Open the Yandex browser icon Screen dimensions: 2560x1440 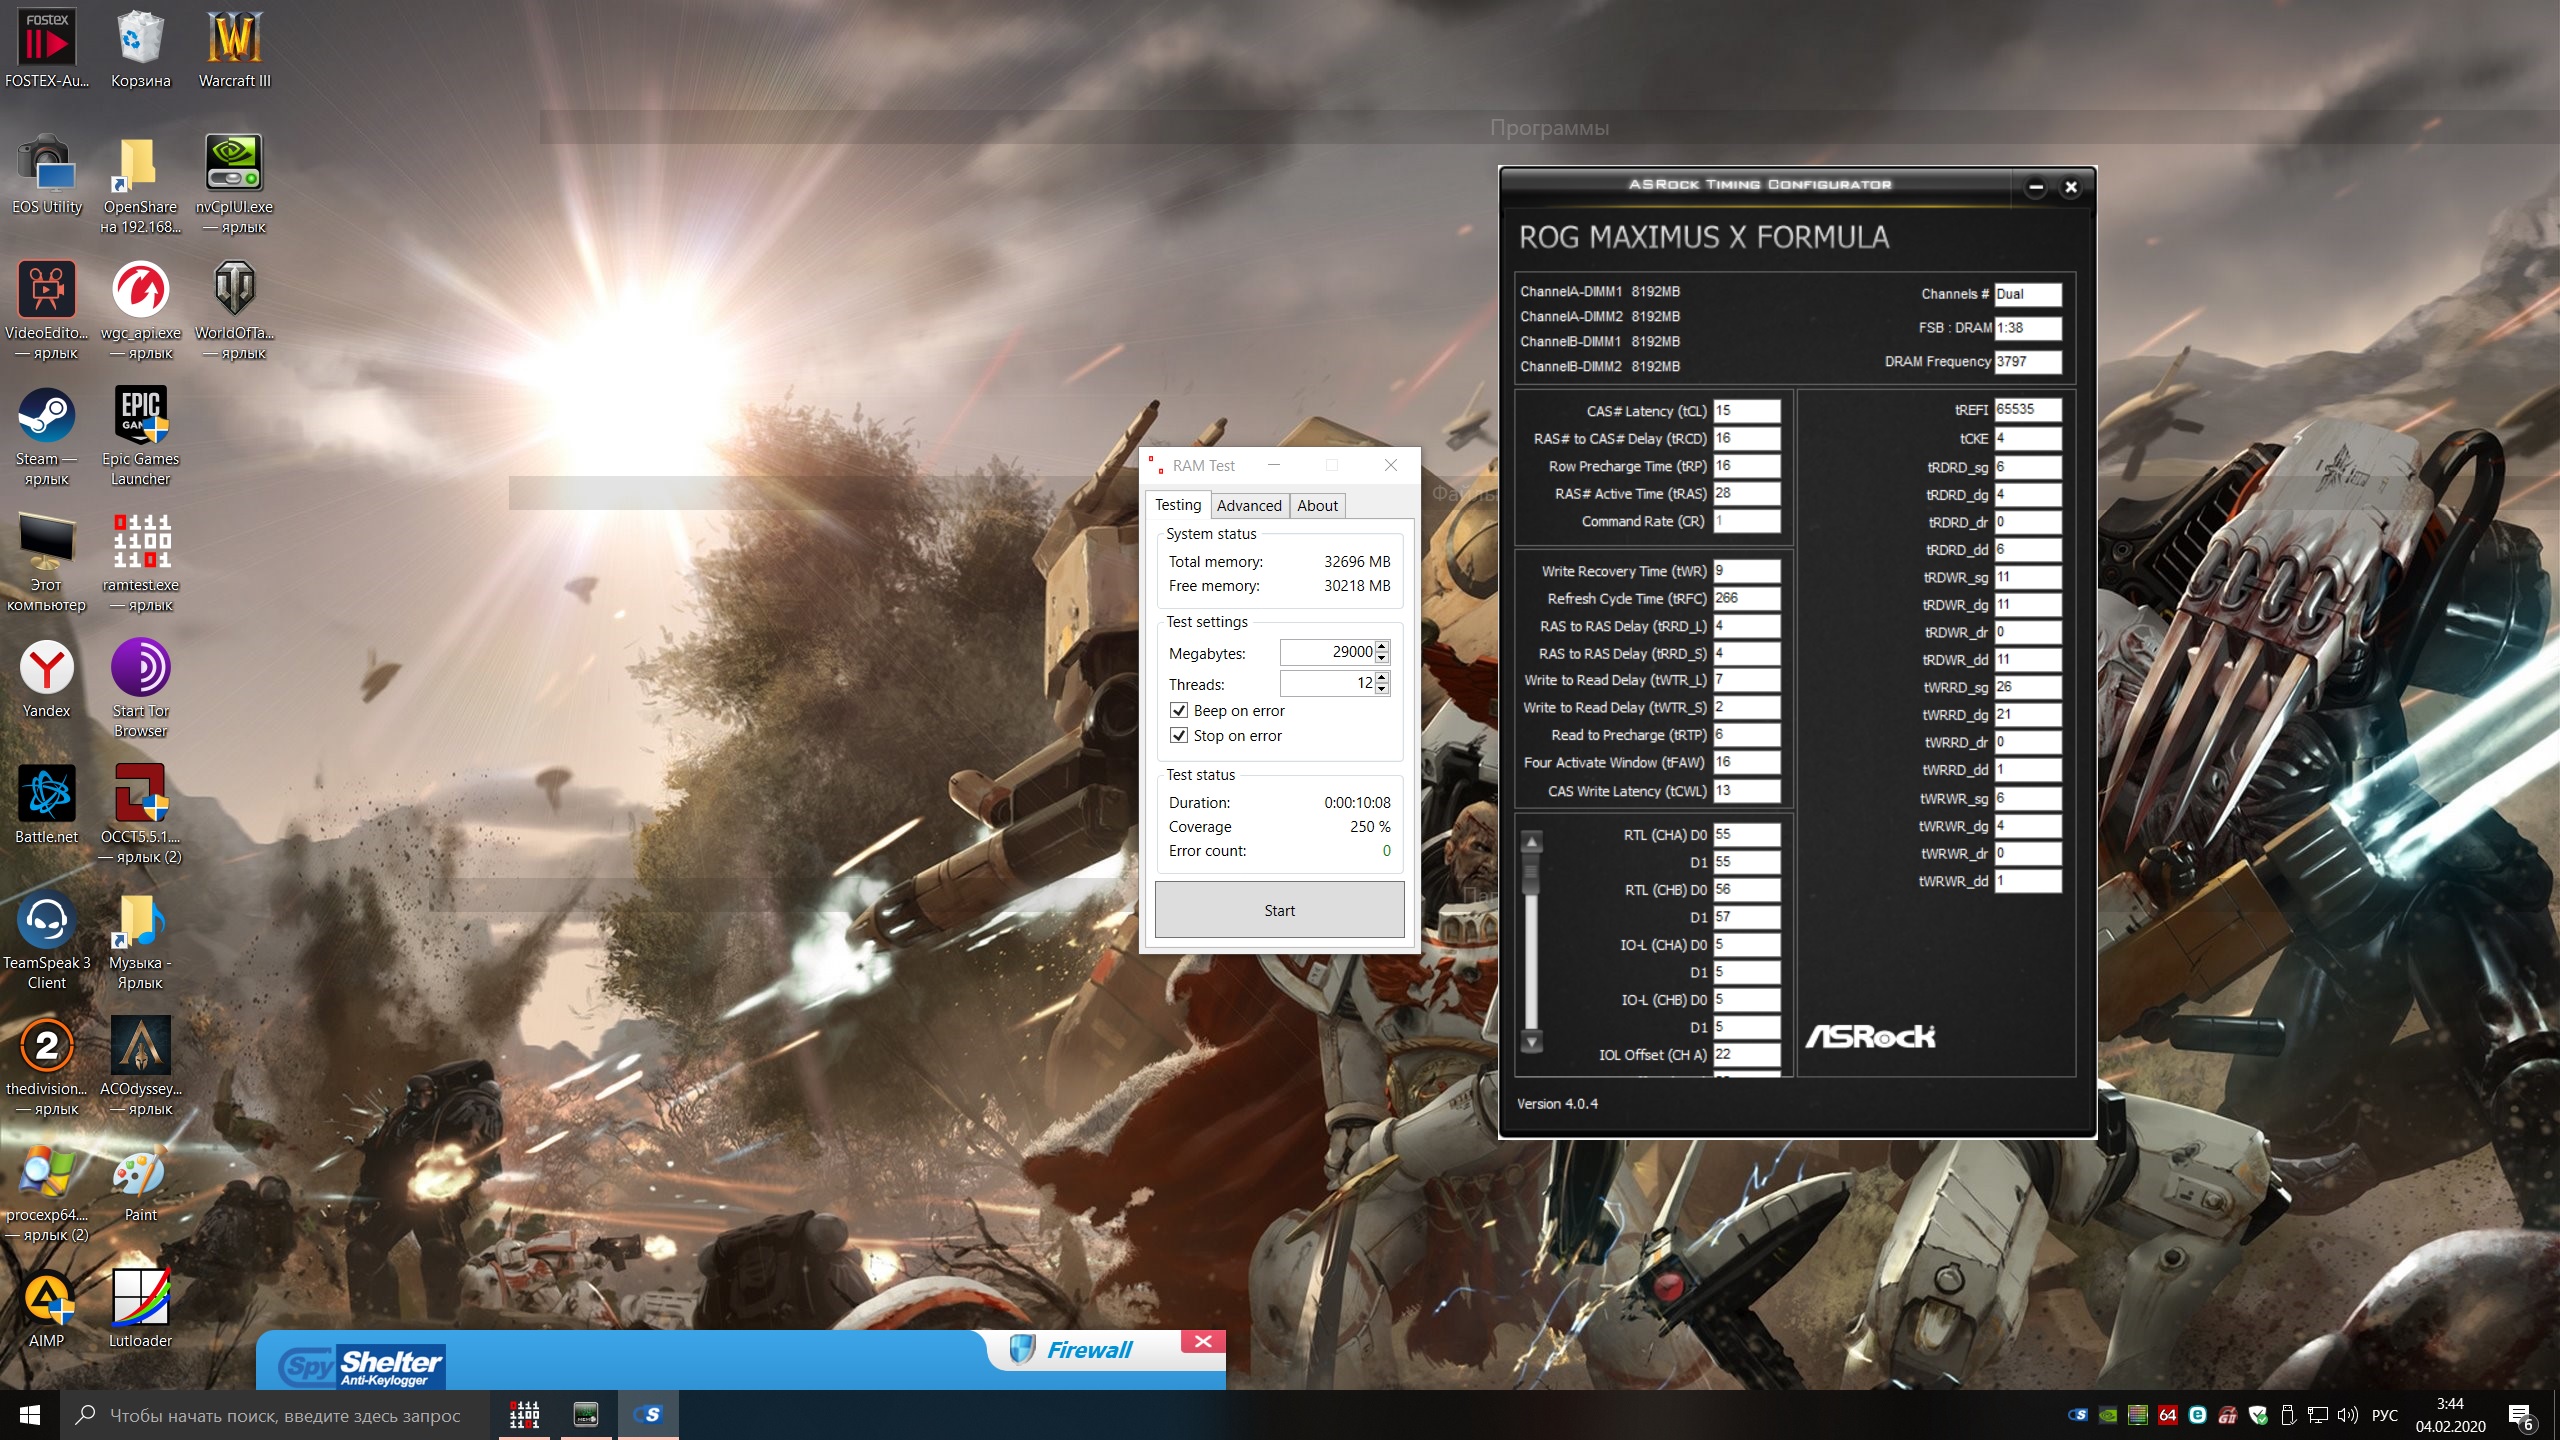pyautogui.click(x=46, y=669)
